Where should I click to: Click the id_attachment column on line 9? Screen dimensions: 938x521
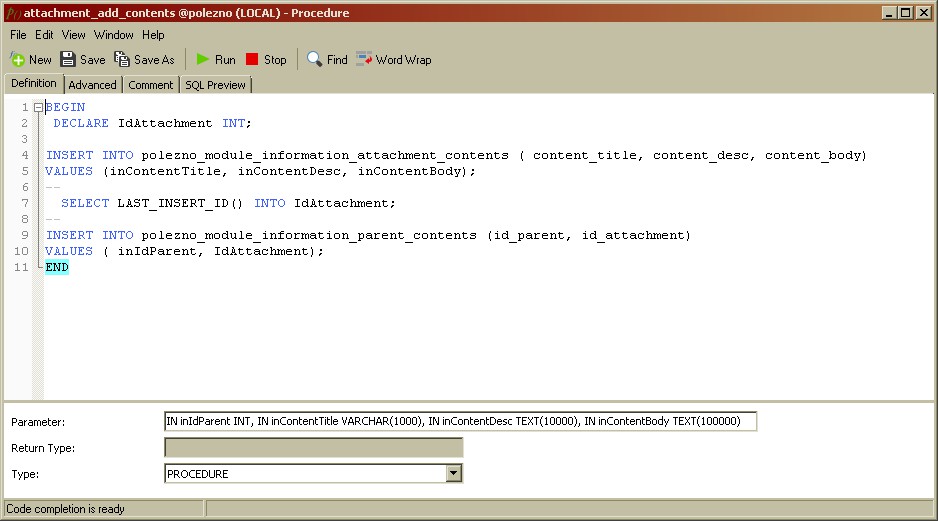tap(633, 235)
